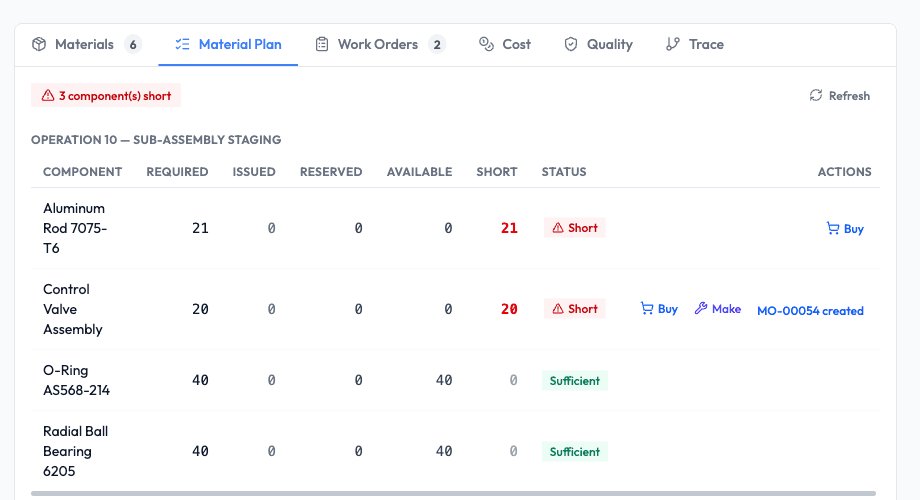This screenshot has width=920, height=500.
Task: Click the Short column header
Action: click(496, 172)
